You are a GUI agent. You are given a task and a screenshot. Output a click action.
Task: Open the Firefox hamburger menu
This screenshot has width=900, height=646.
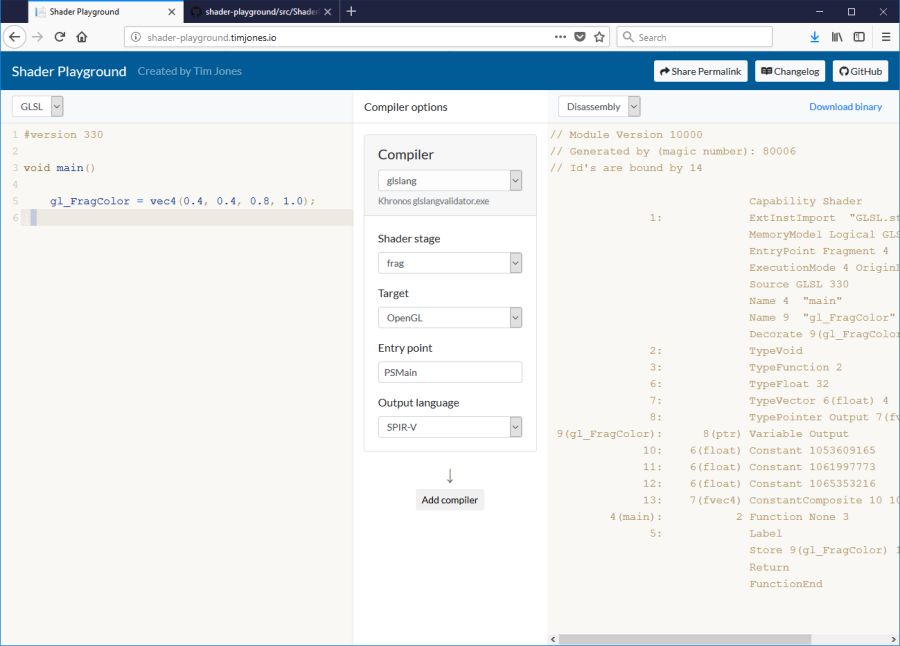click(x=886, y=37)
